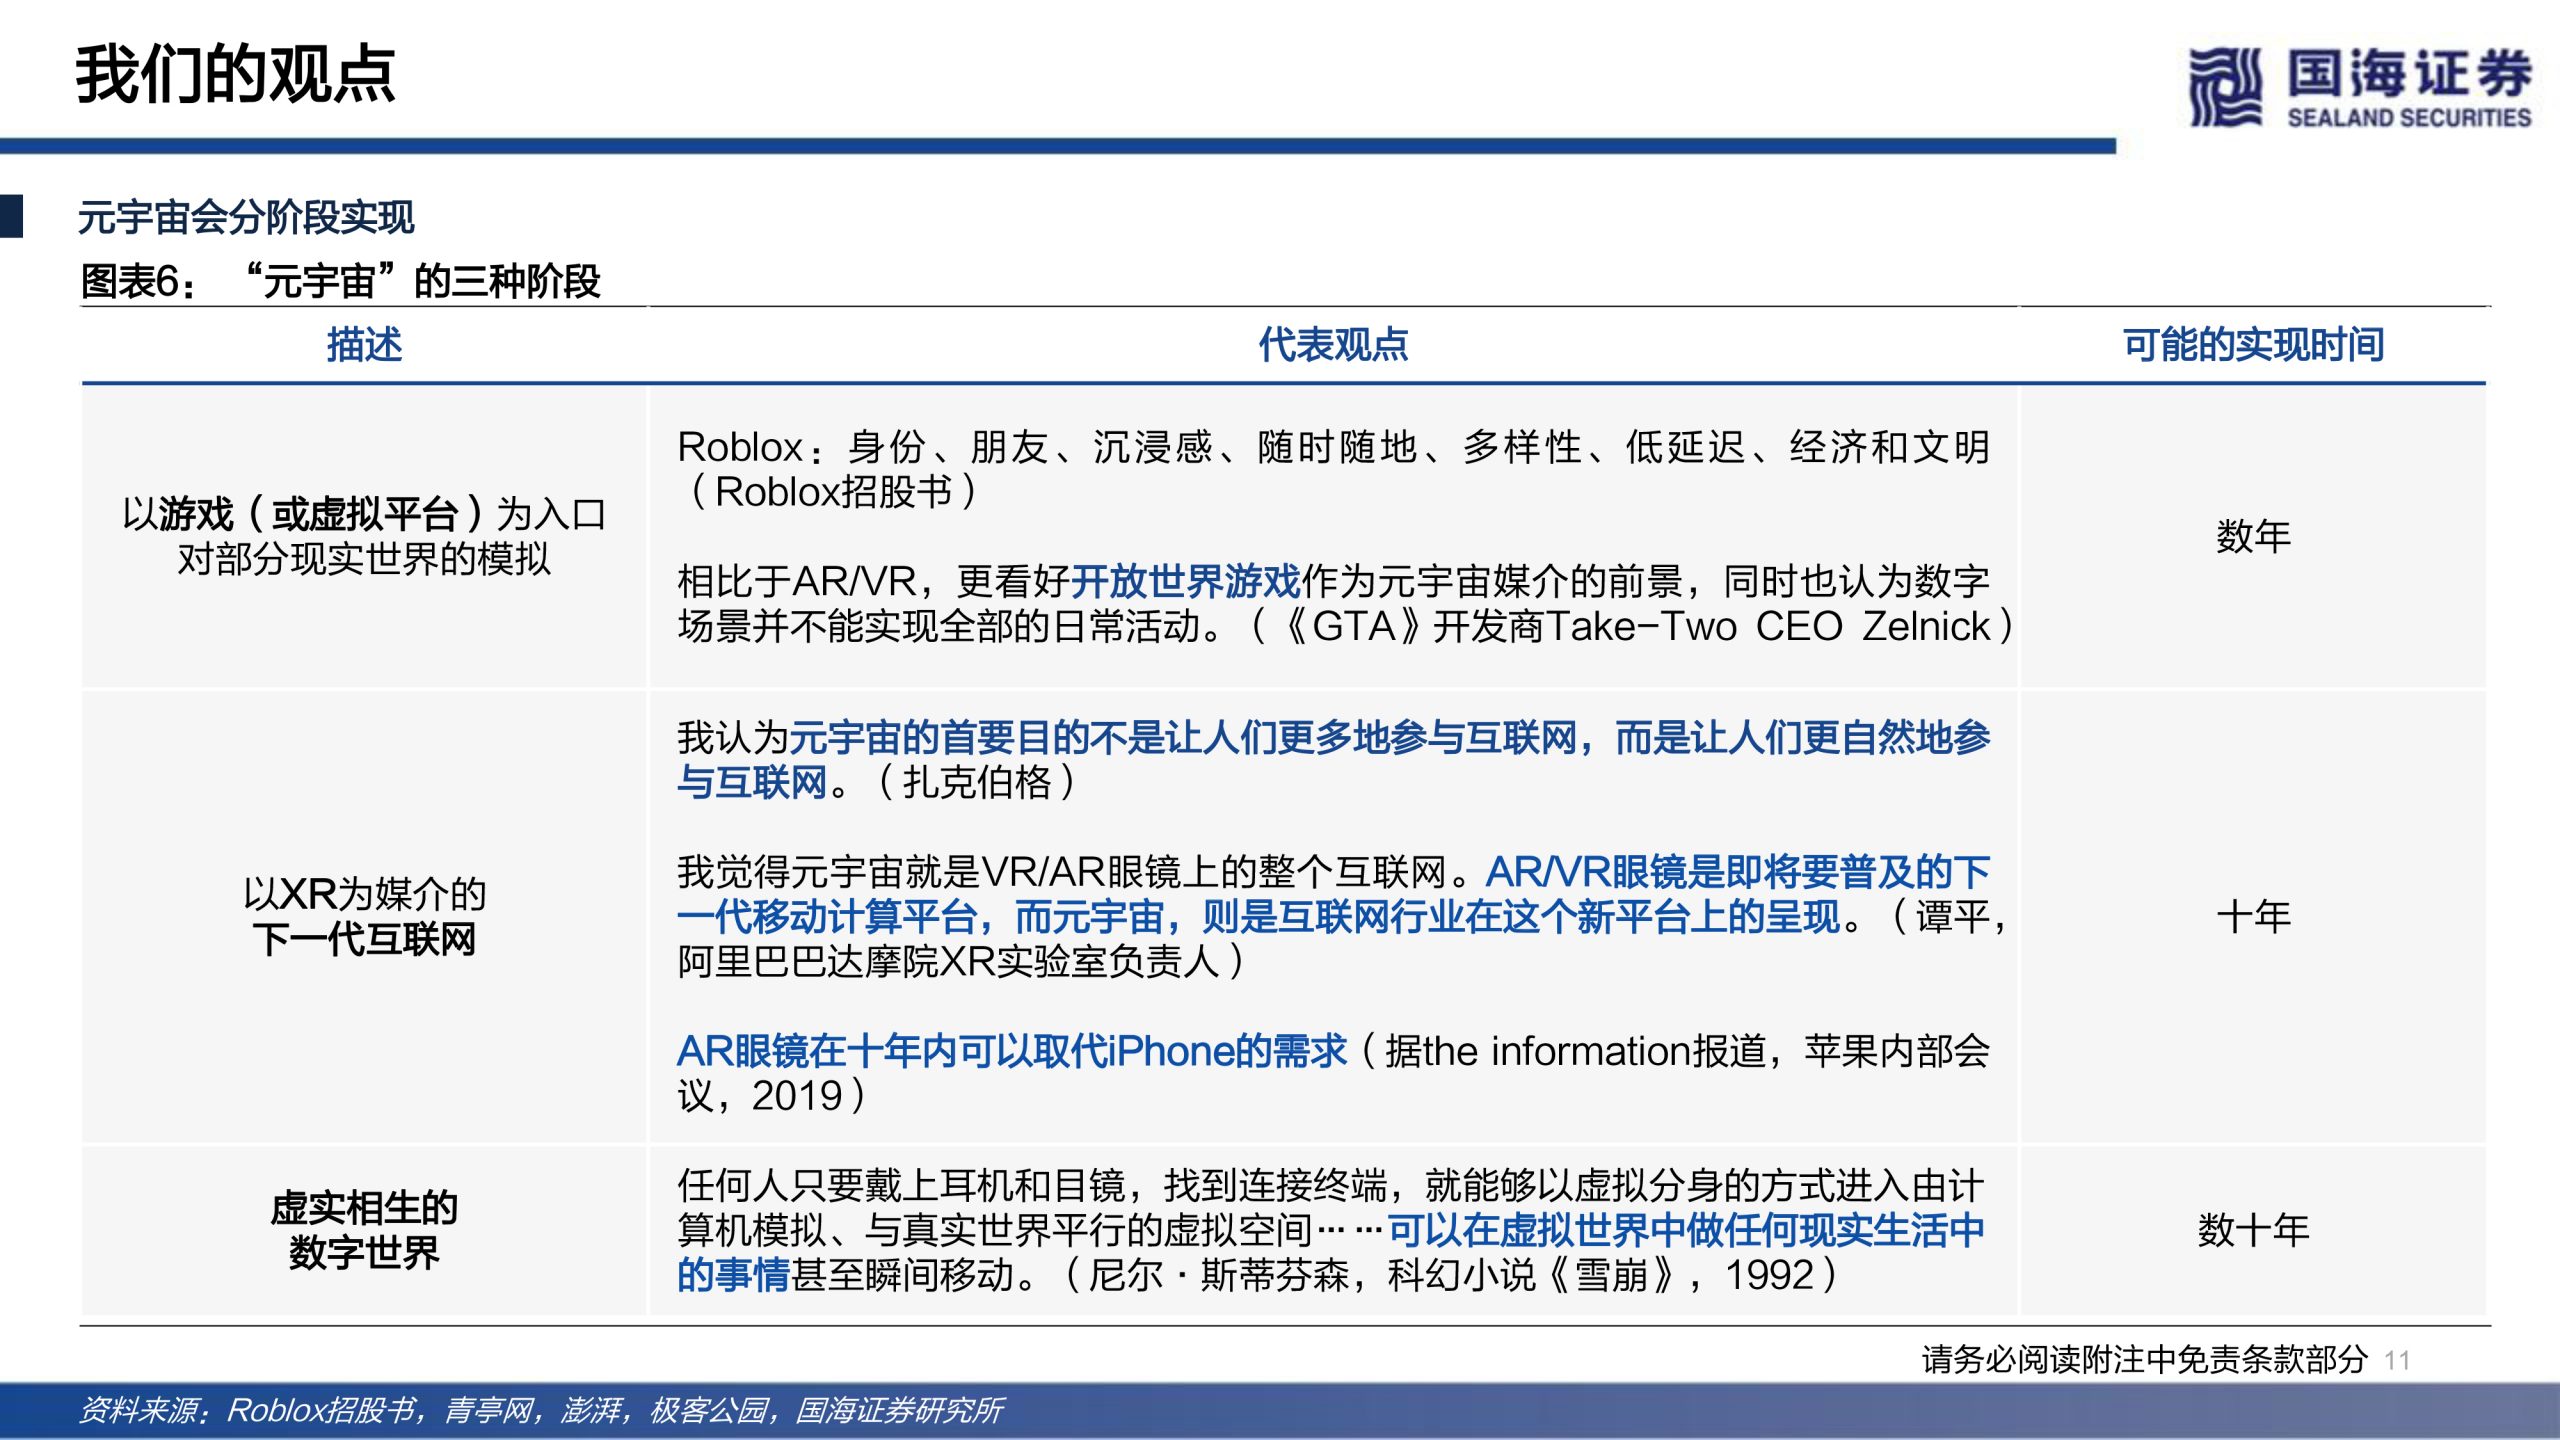
Task: Click the citation 科幻小说《雪崩》, 1992
Action: [x=1602, y=1276]
